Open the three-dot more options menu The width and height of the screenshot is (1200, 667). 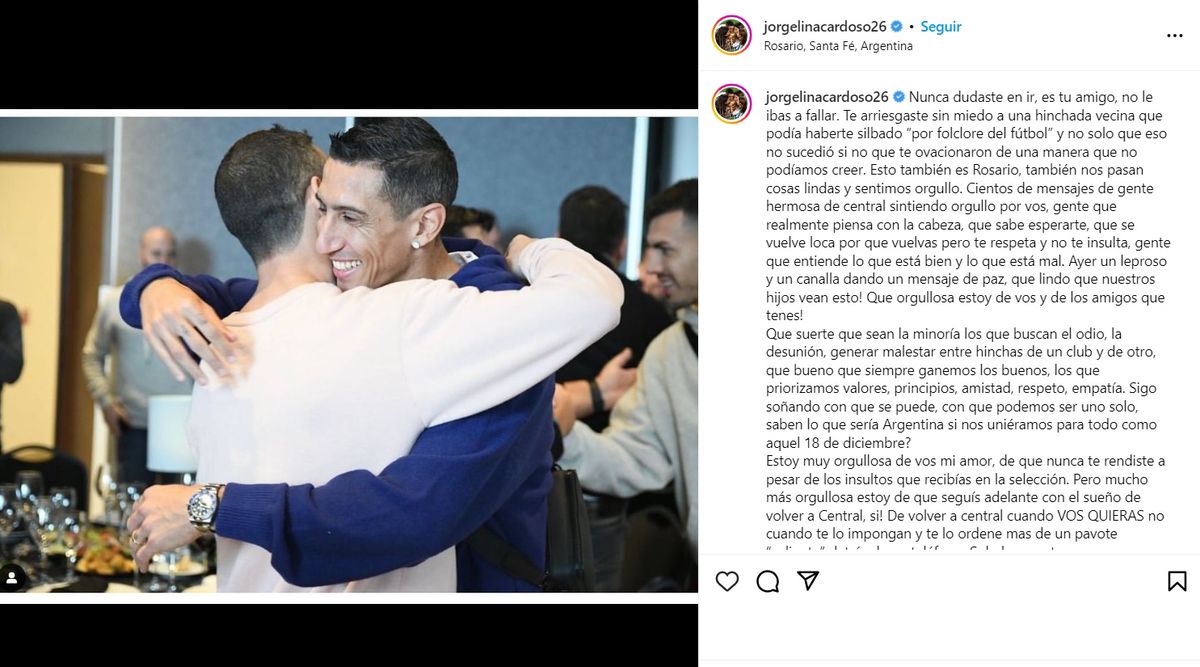point(1175,35)
